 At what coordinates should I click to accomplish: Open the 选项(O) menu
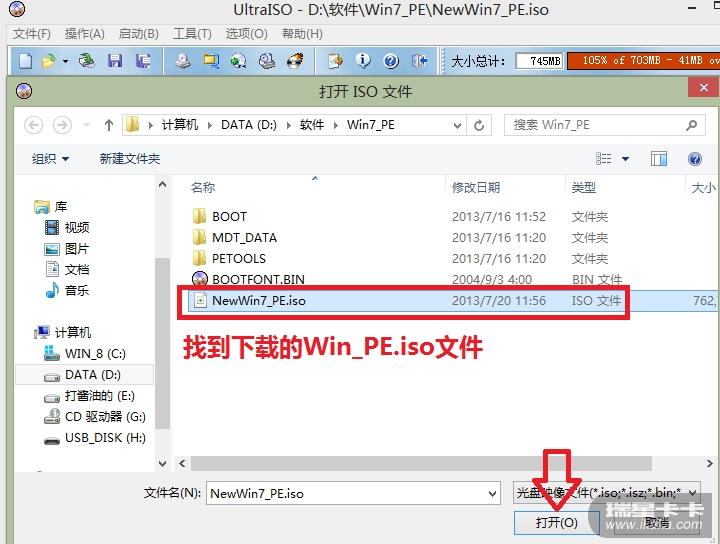click(246, 34)
